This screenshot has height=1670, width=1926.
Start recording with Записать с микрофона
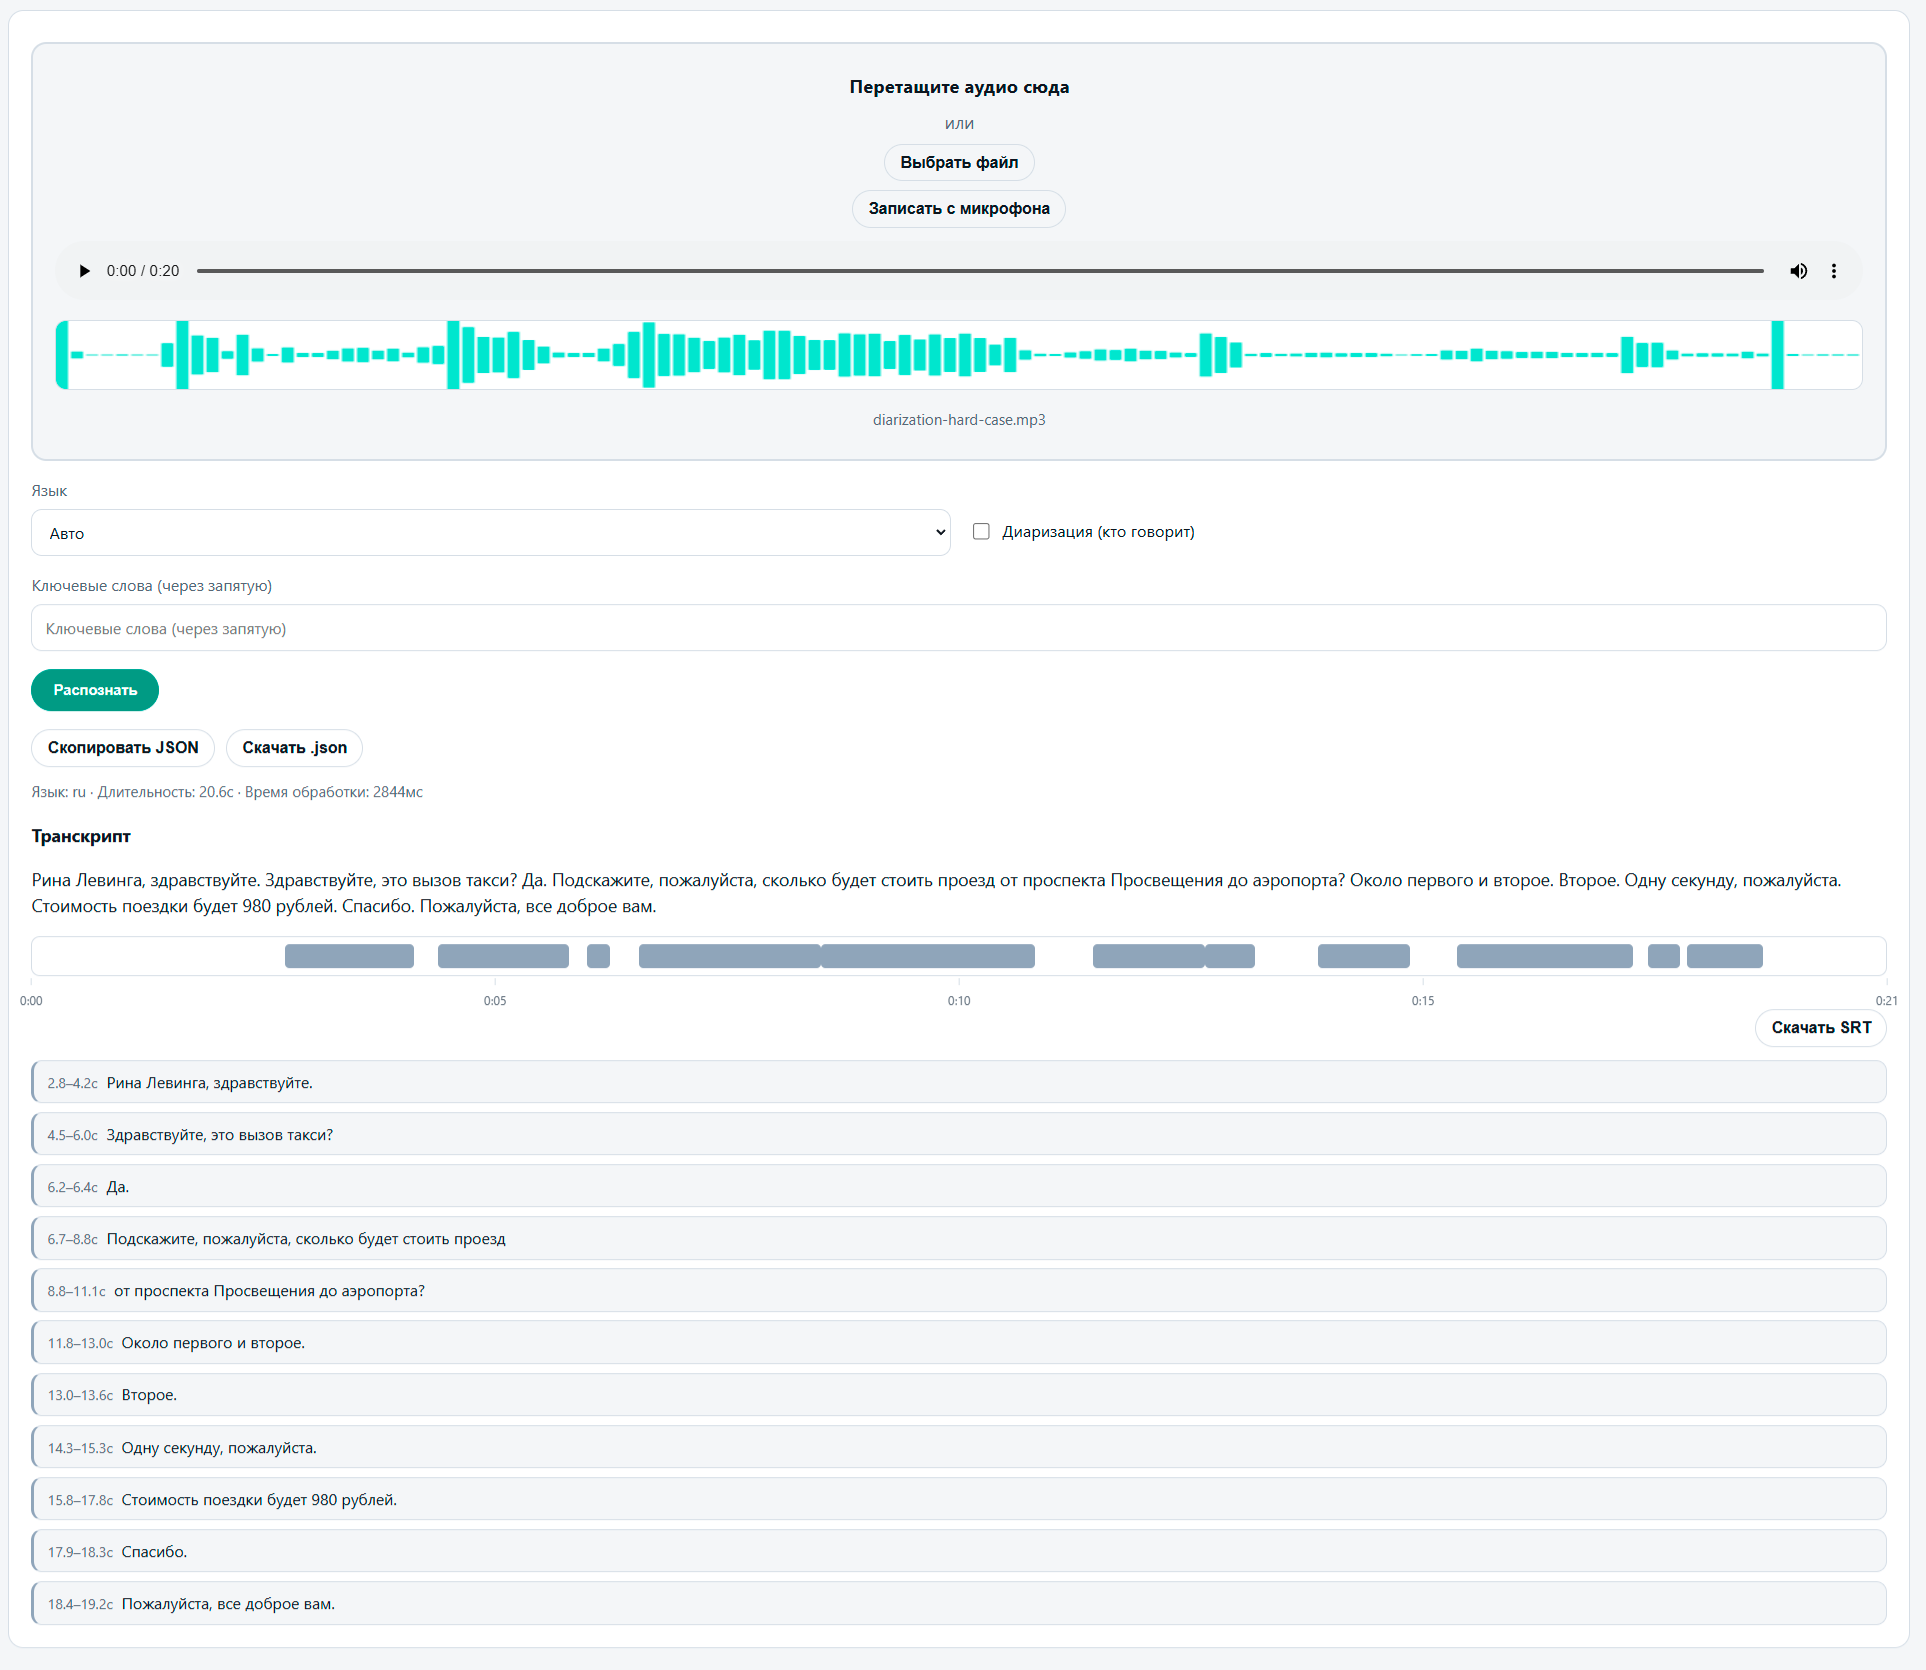(x=959, y=208)
